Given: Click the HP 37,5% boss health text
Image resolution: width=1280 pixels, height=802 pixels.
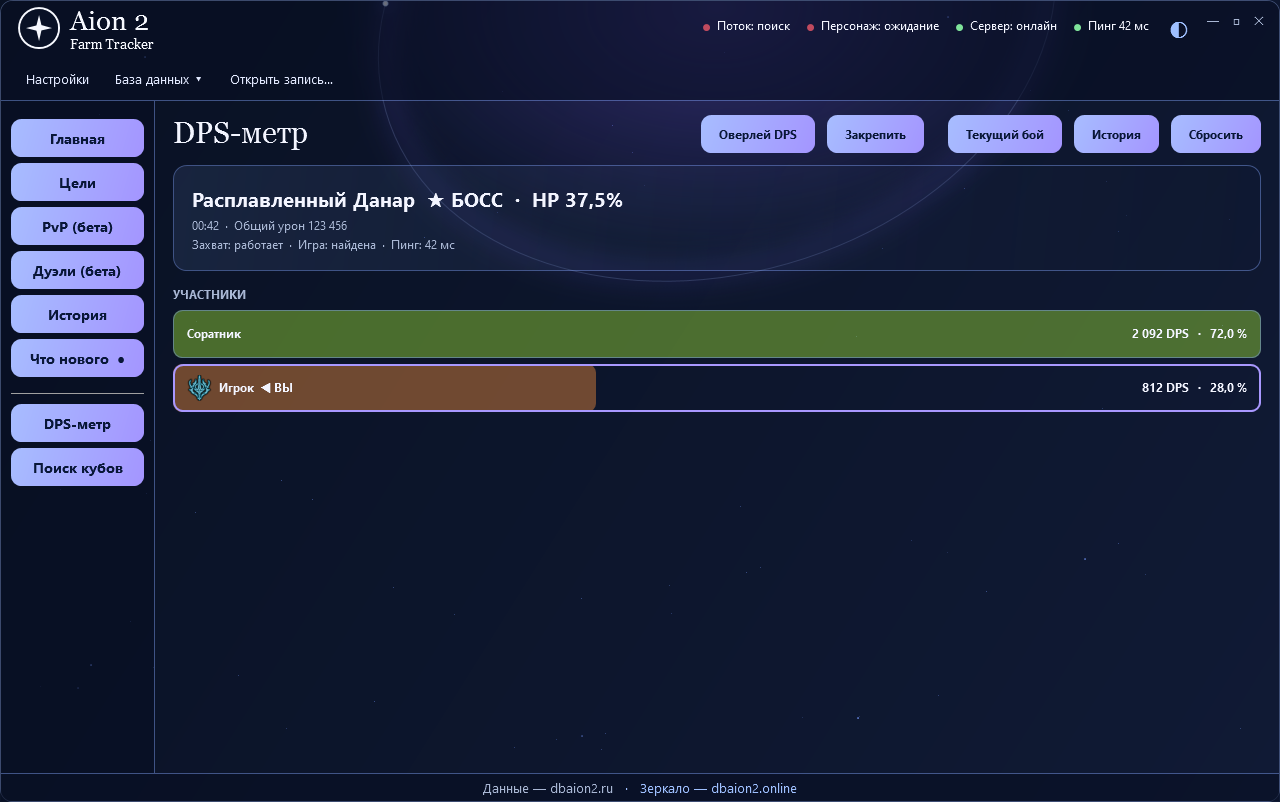Looking at the screenshot, I should tap(577, 201).
